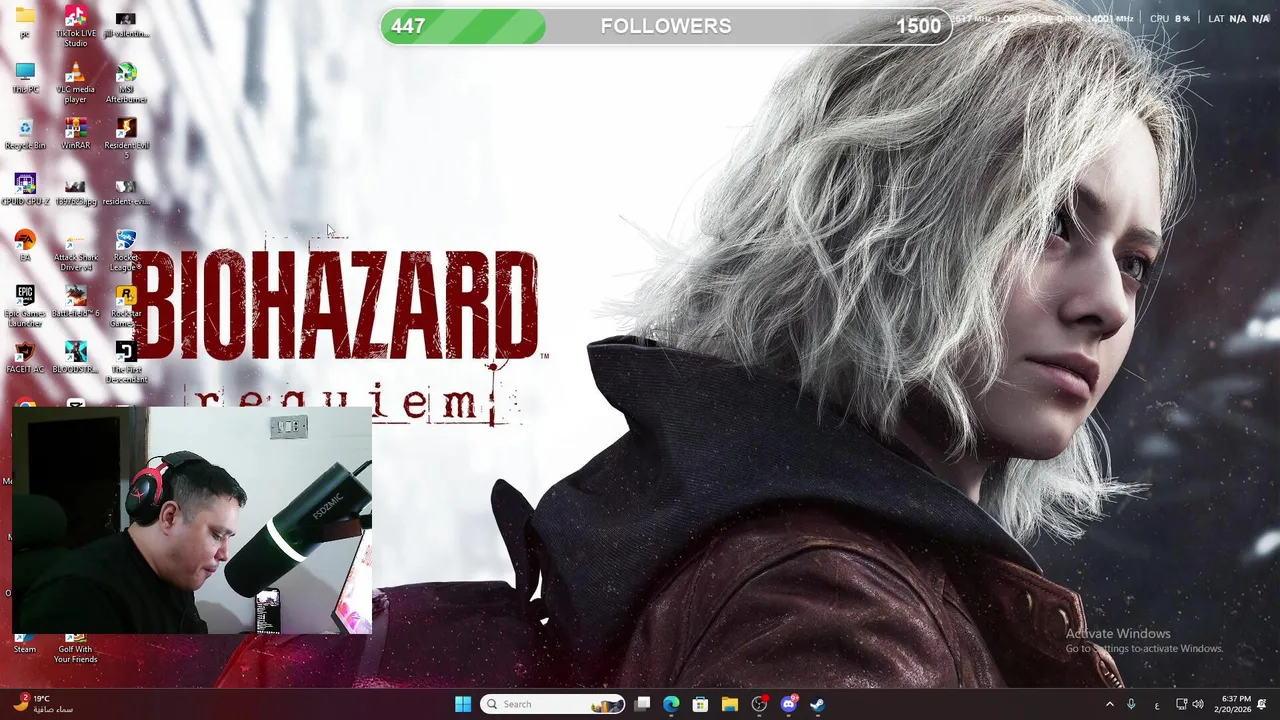
Task: Launch Rocket League shortcut
Action: pos(126,250)
